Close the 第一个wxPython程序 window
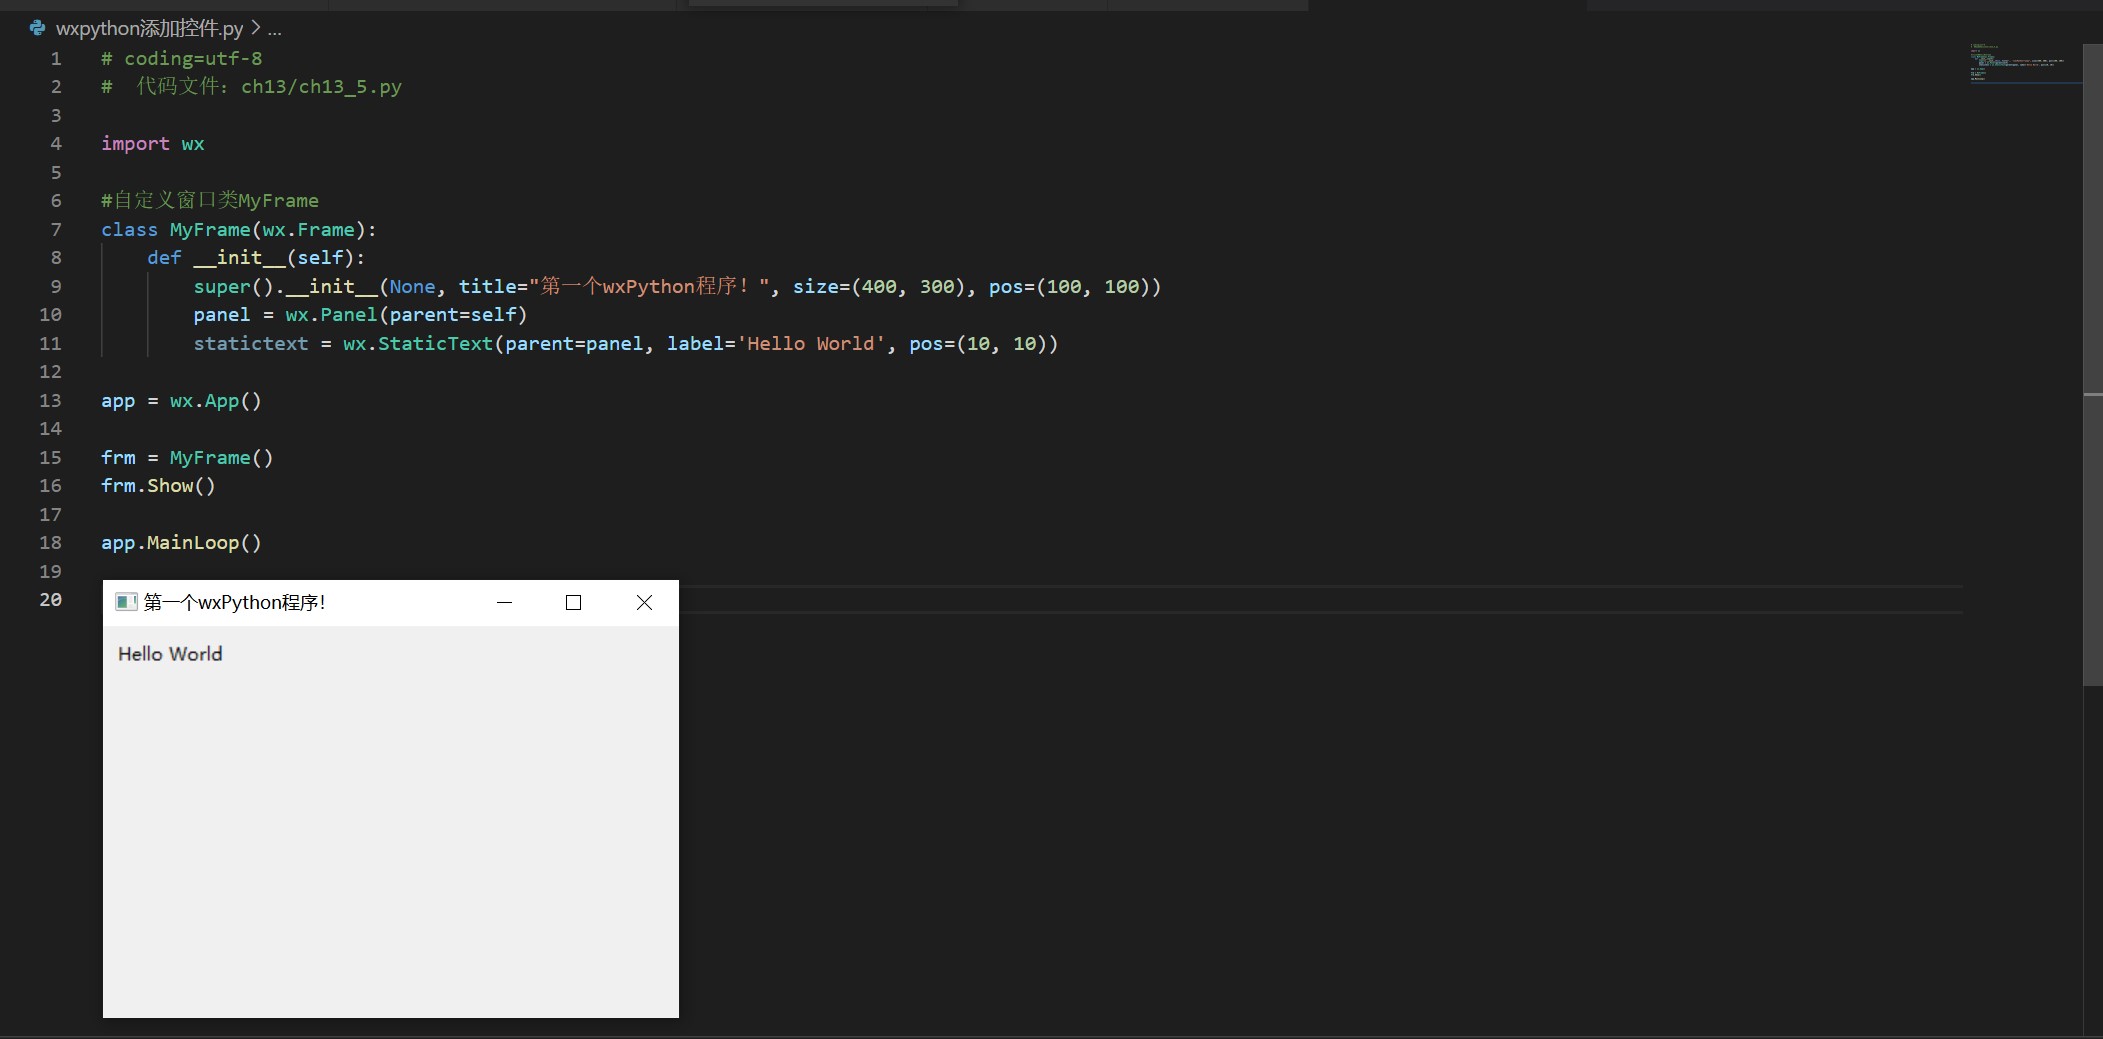Screen dimensions: 2103x1039 (644, 602)
